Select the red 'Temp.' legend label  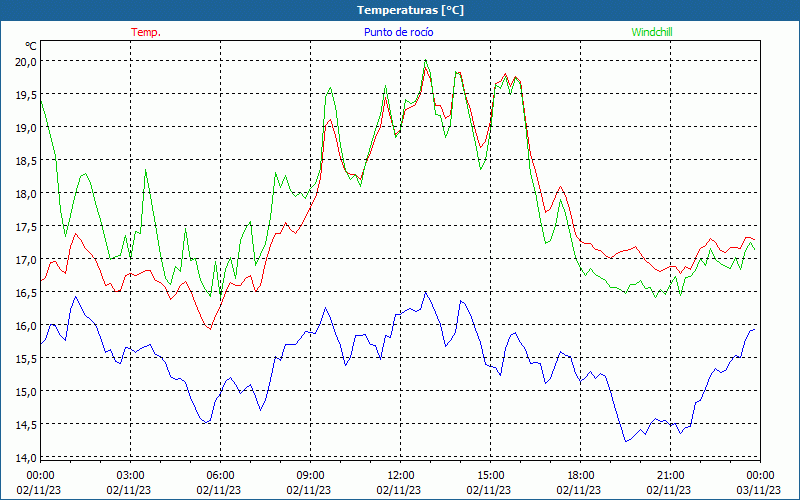point(146,32)
